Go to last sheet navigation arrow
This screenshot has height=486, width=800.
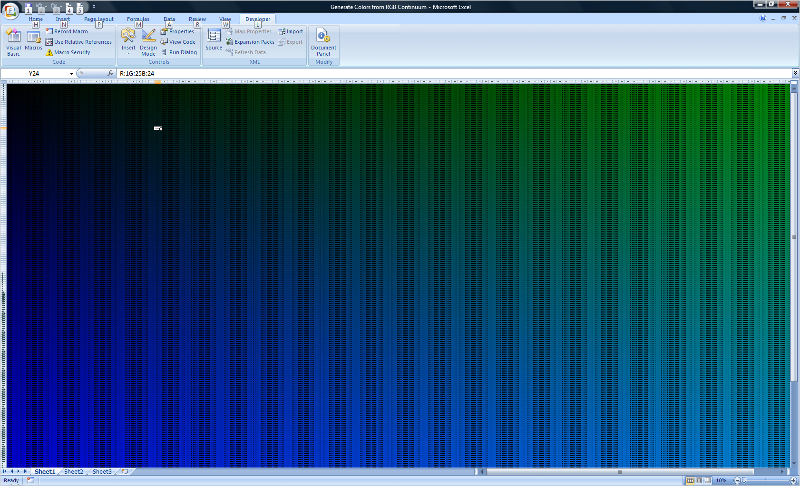tap(25, 472)
